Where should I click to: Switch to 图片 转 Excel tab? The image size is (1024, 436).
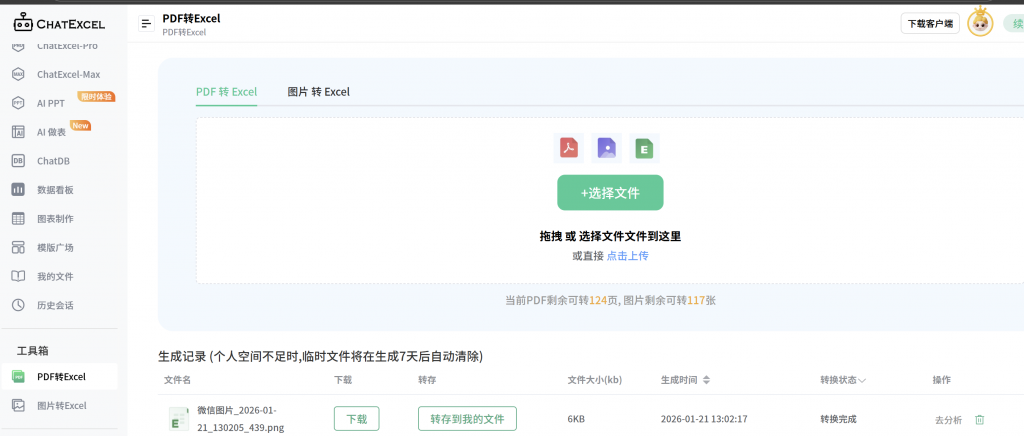tap(319, 92)
